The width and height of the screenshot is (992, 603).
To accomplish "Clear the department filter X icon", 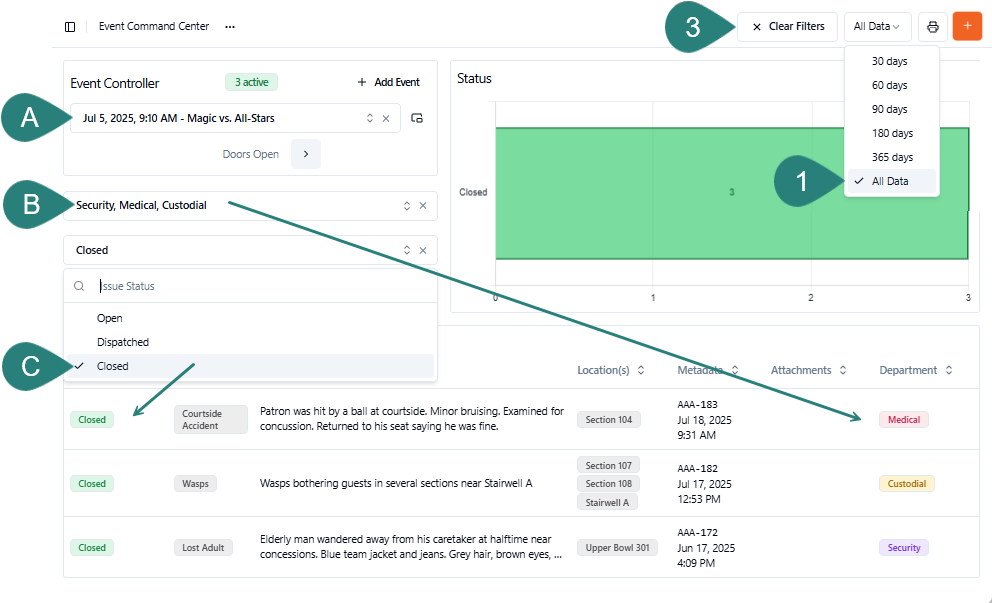I will point(422,206).
